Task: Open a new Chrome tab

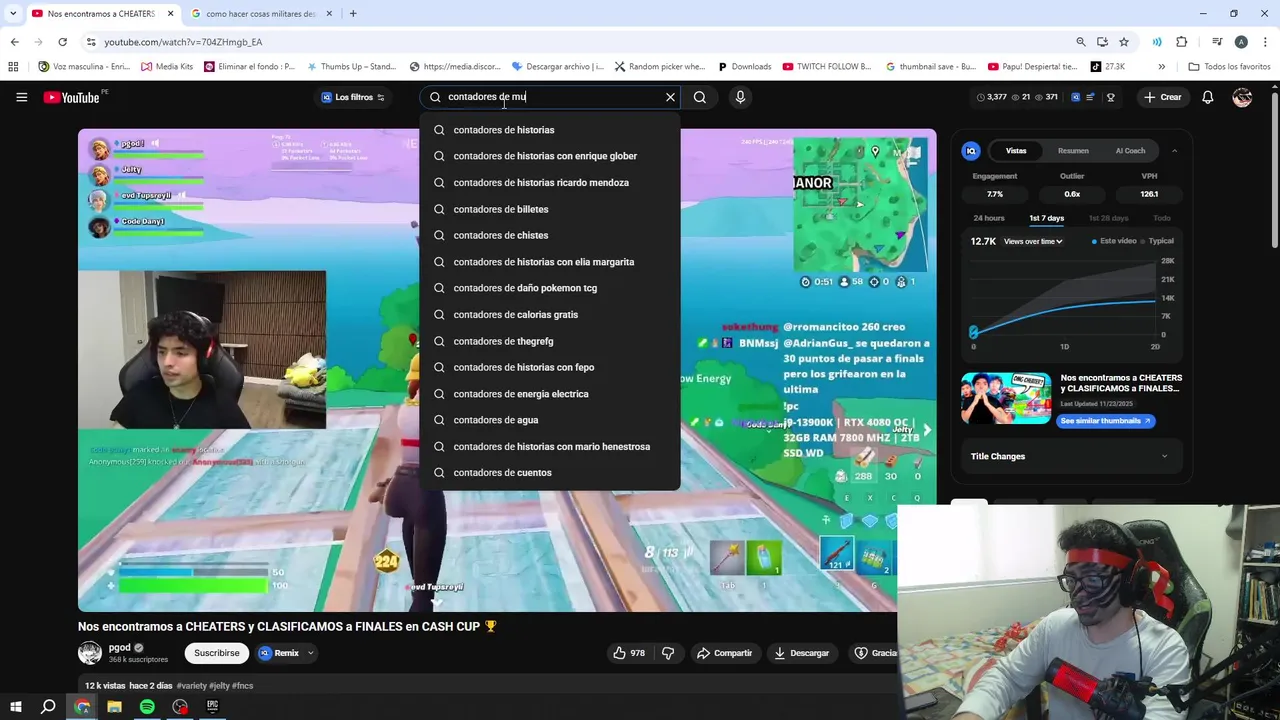Action: click(x=353, y=14)
